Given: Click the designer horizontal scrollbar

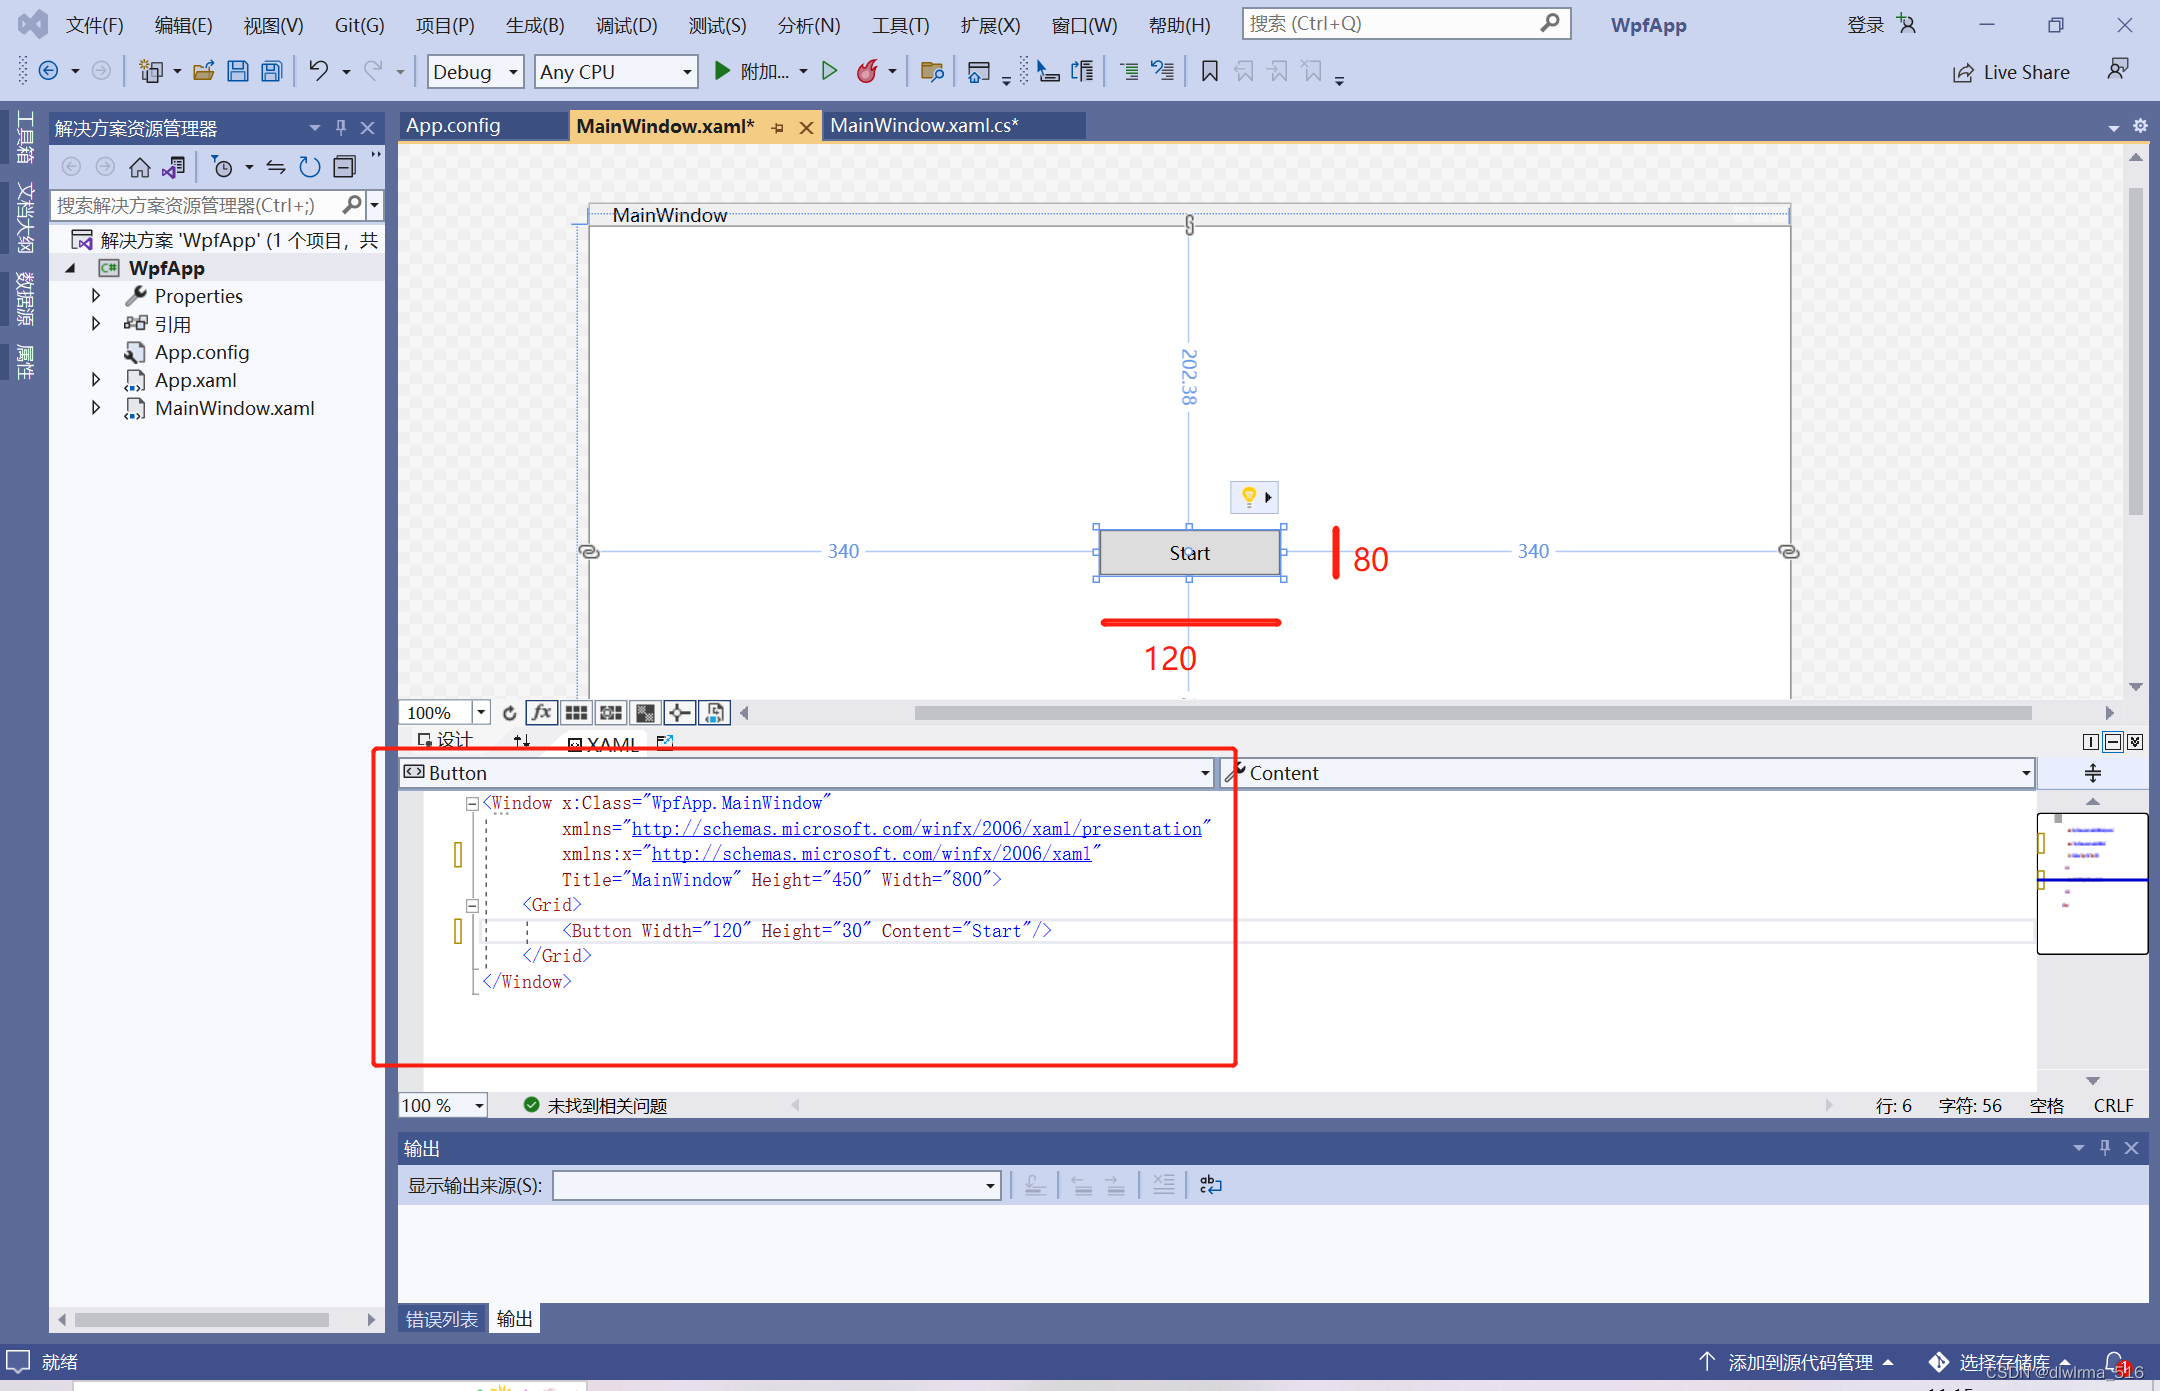Looking at the screenshot, I should (1472, 713).
